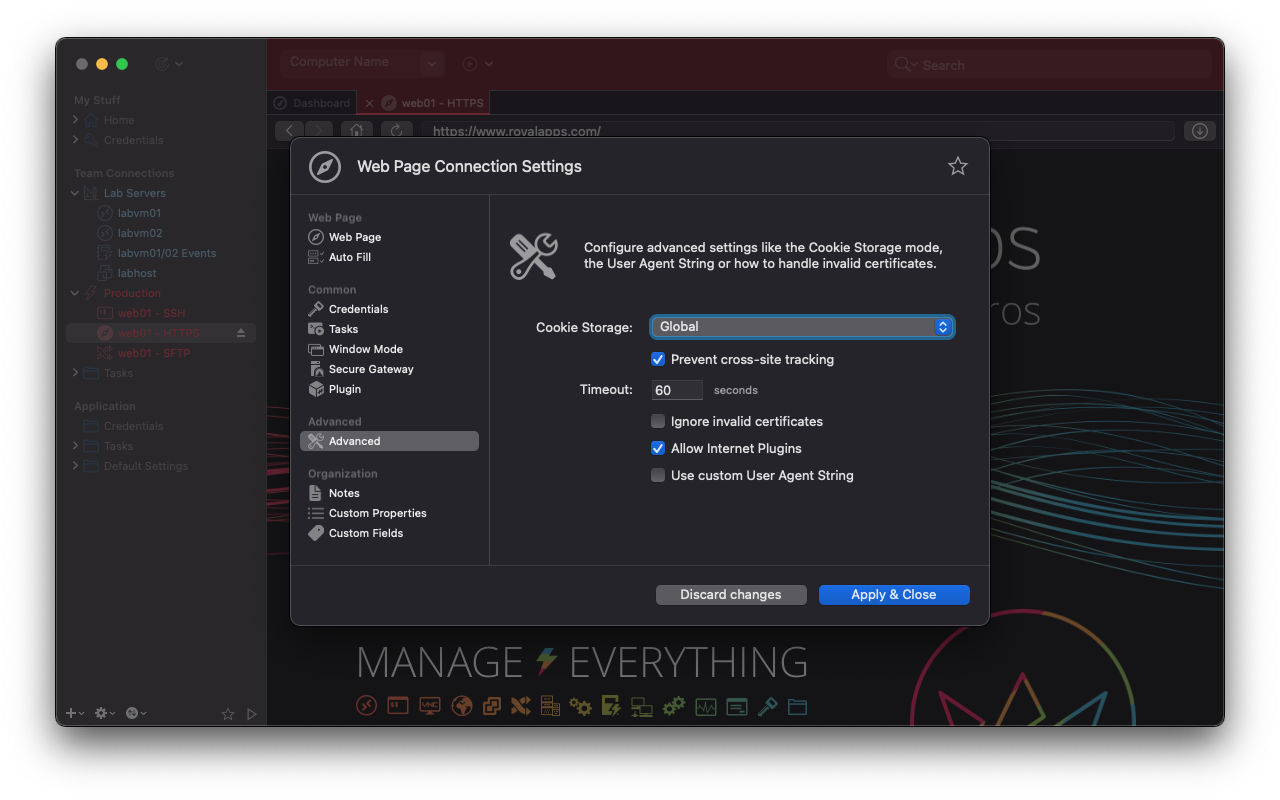The height and width of the screenshot is (800, 1280).
Task: Uncheck Allow Internet Plugins
Action: click(x=658, y=449)
